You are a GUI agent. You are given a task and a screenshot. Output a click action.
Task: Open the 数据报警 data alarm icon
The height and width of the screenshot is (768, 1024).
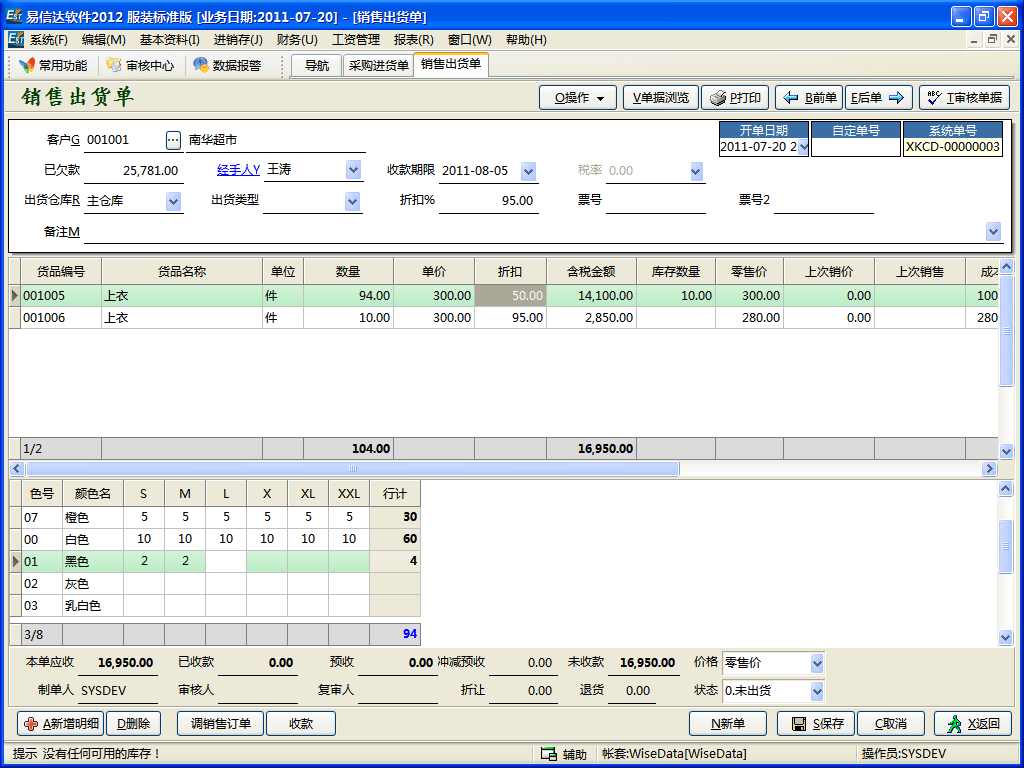click(227, 66)
